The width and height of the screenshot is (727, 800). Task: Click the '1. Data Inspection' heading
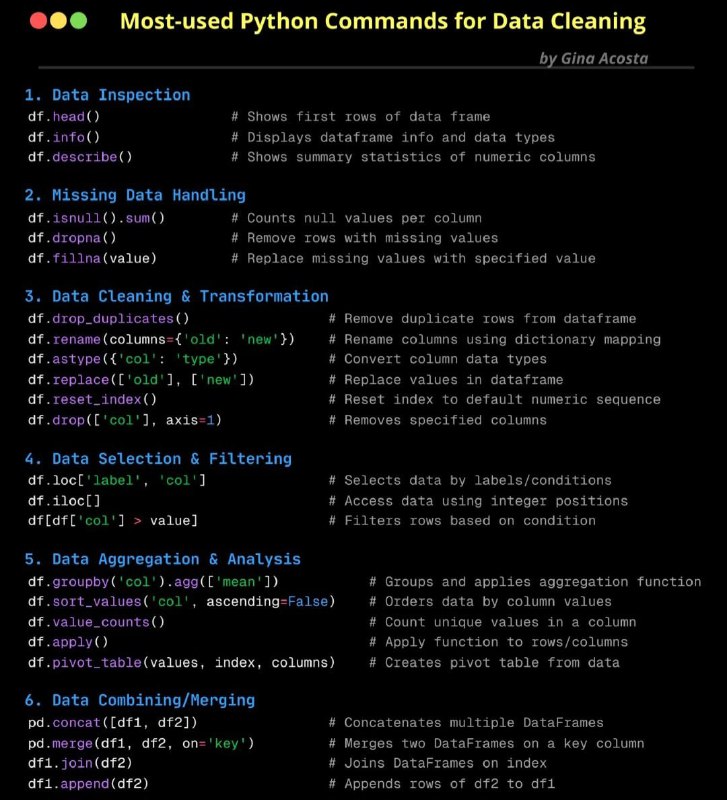(x=108, y=95)
